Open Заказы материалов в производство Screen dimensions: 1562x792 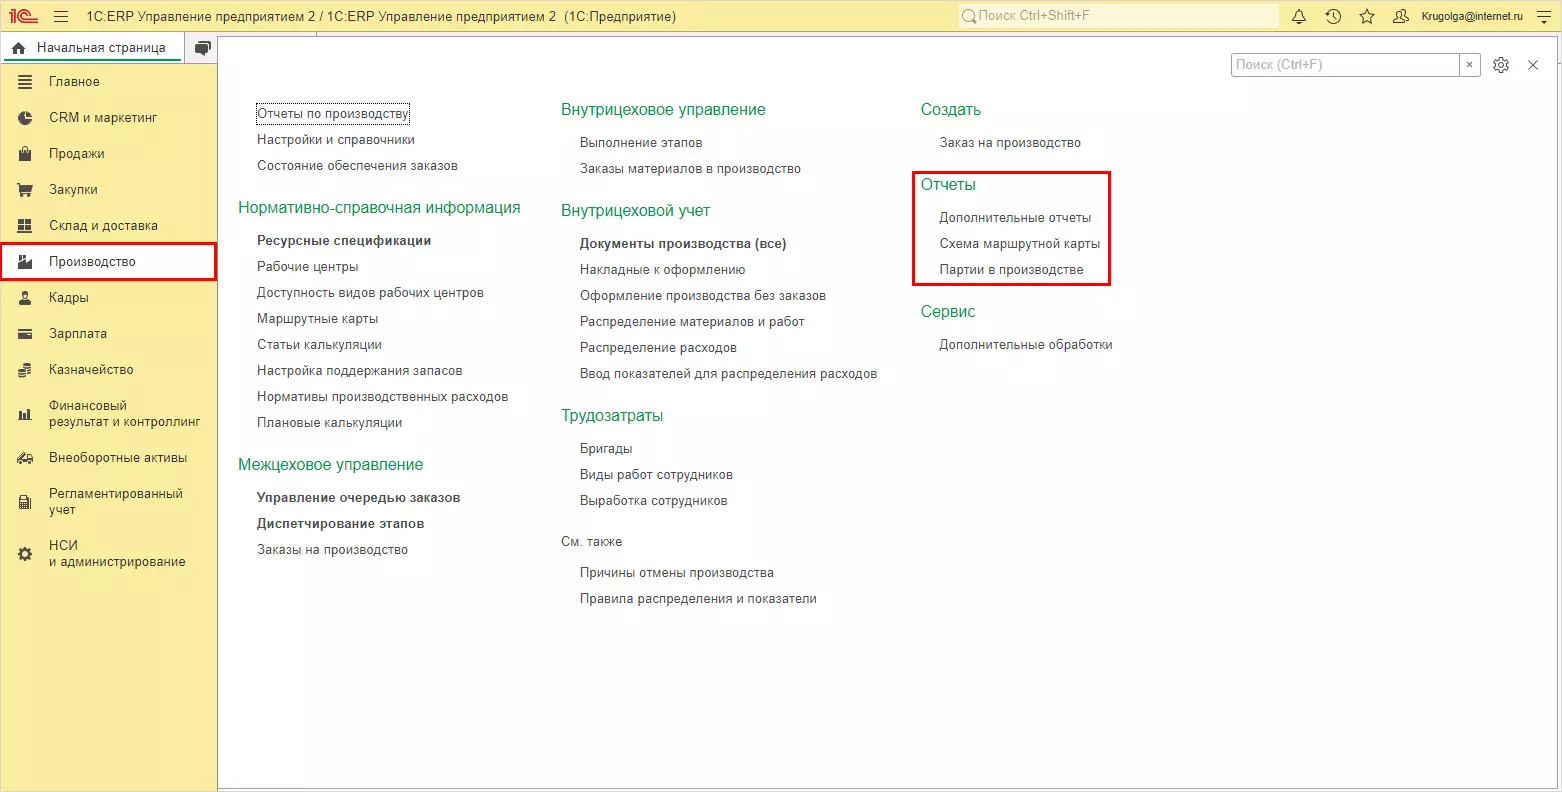coord(690,169)
